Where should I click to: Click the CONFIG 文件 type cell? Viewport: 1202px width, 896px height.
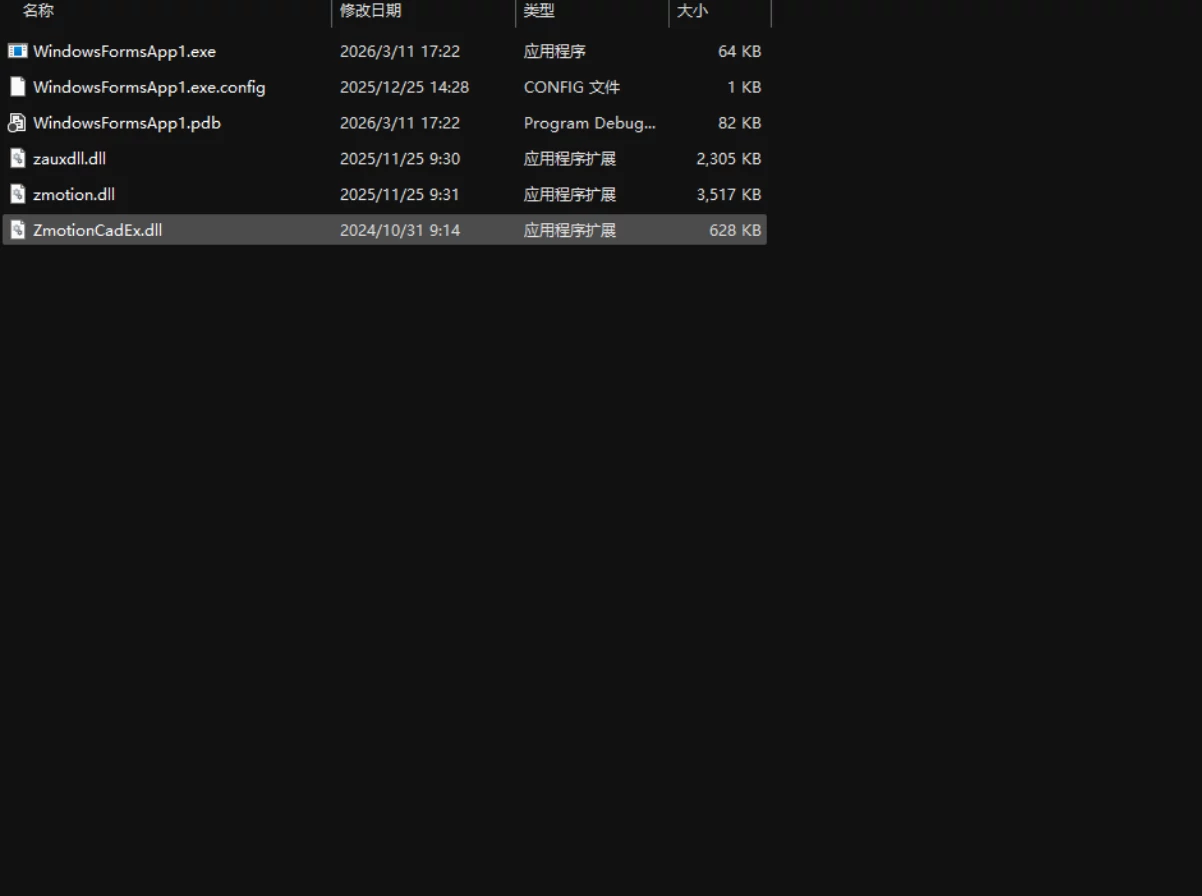[x=572, y=87]
